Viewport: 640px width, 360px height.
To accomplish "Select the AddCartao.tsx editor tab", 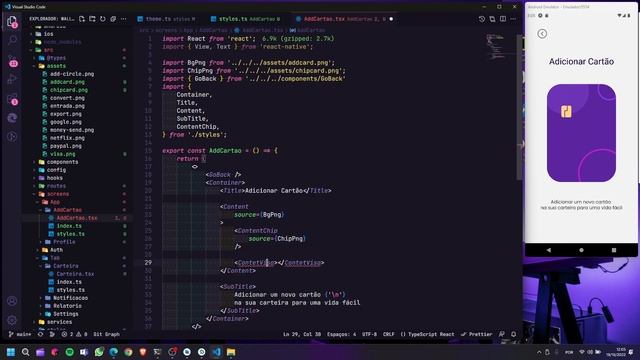I will [x=345, y=19].
